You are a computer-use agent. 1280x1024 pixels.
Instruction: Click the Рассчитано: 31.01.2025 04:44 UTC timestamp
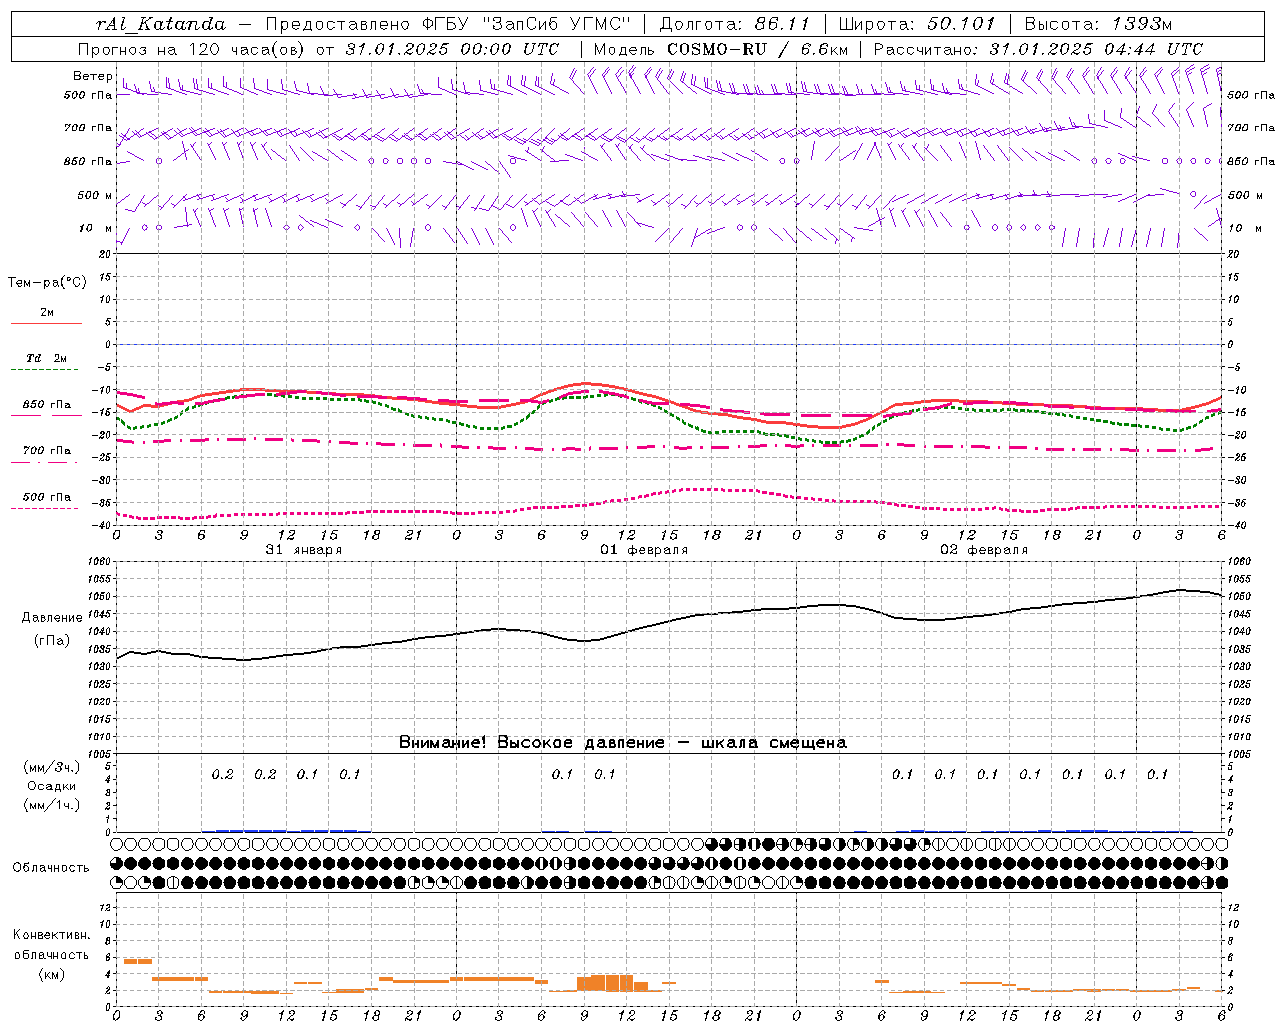click(x=1038, y=49)
